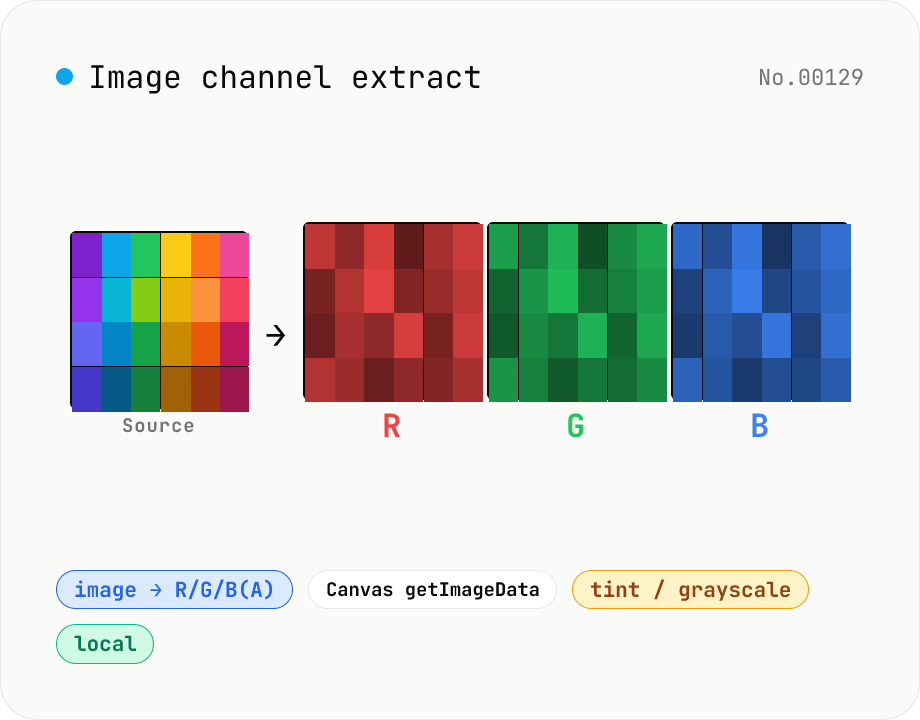
Task: Select the 'local' tag
Action: [x=105, y=644]
